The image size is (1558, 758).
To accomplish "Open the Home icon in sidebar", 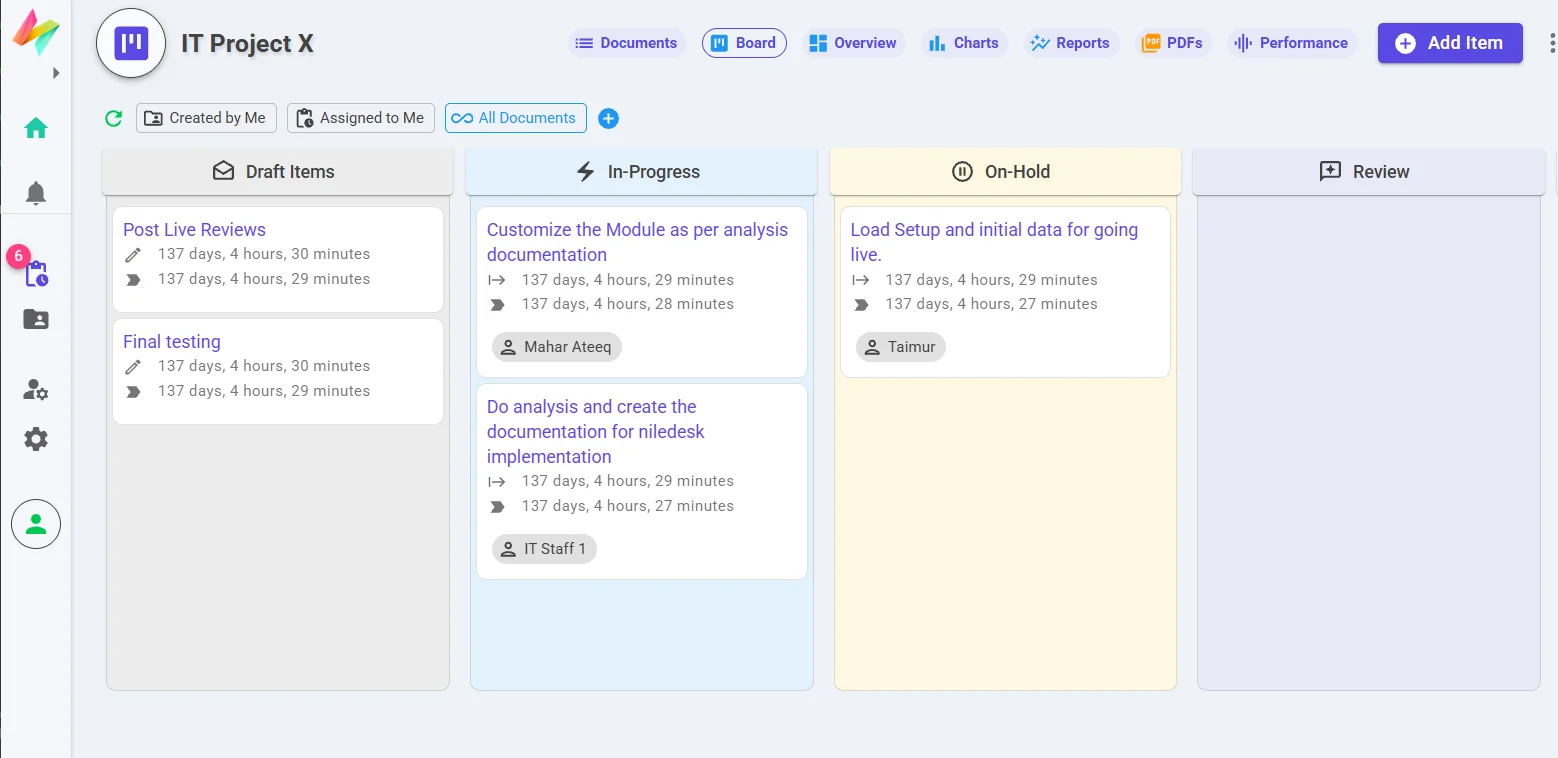I will [x=36, y=128].
